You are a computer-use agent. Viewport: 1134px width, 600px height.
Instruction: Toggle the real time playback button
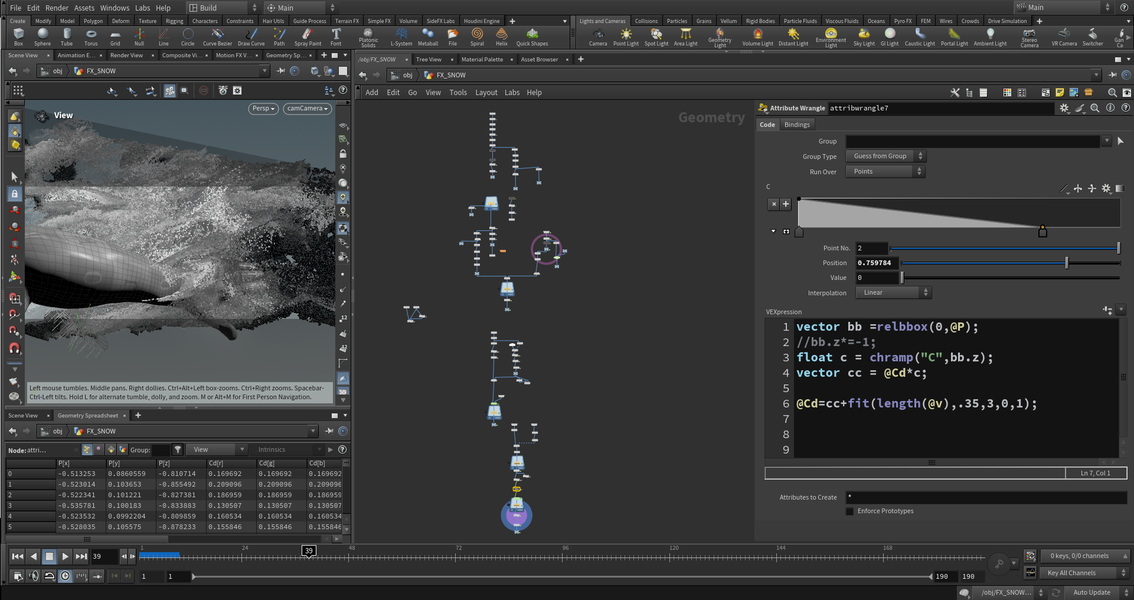65,575
